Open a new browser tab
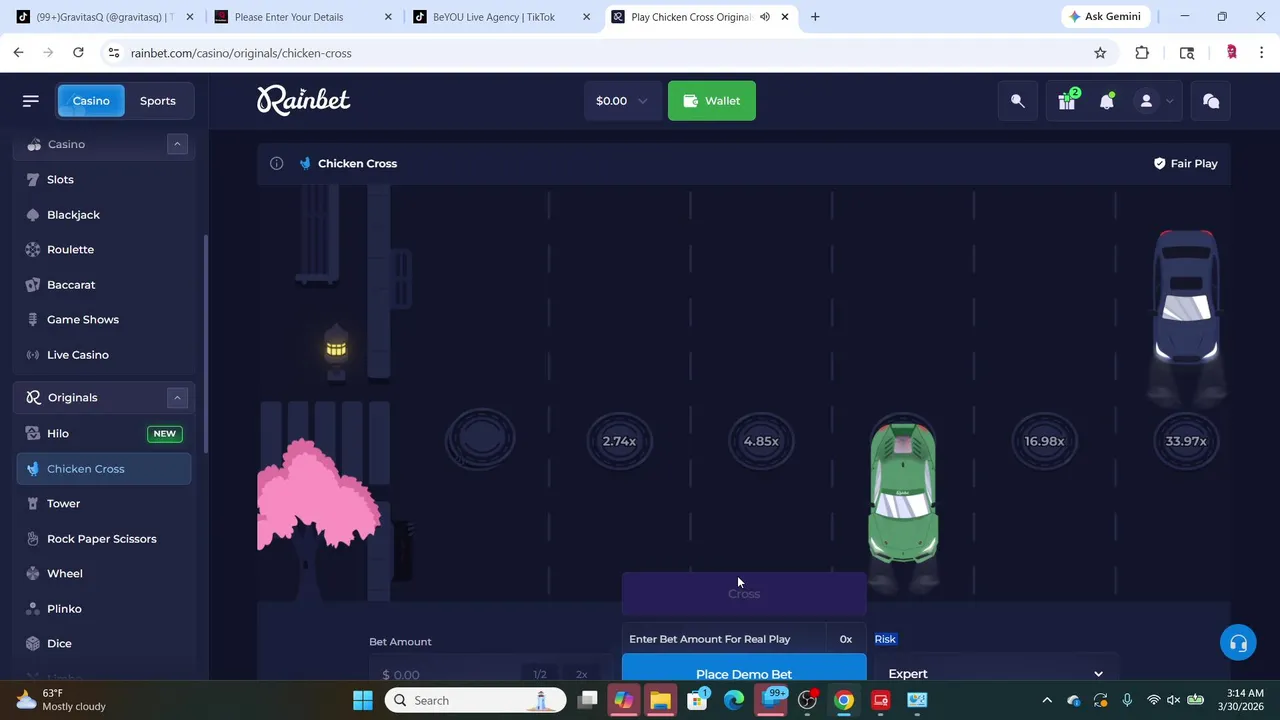Image resolution: width=1280 pixels, height=720 pixels. coord(815,17)
